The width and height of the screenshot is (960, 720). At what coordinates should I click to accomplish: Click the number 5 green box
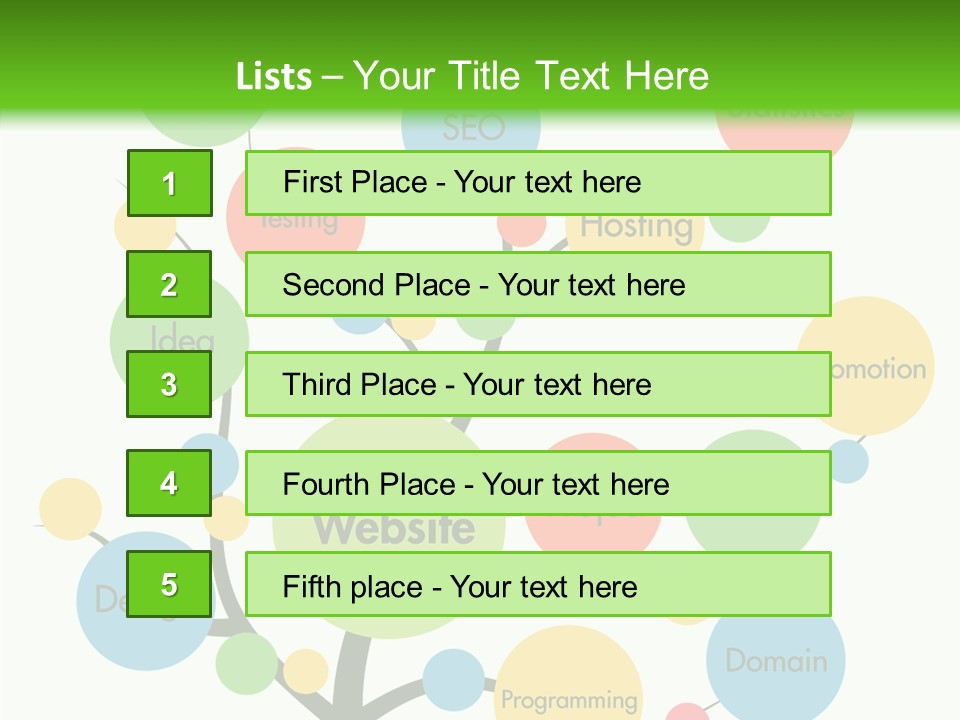[x=169, y=584]
